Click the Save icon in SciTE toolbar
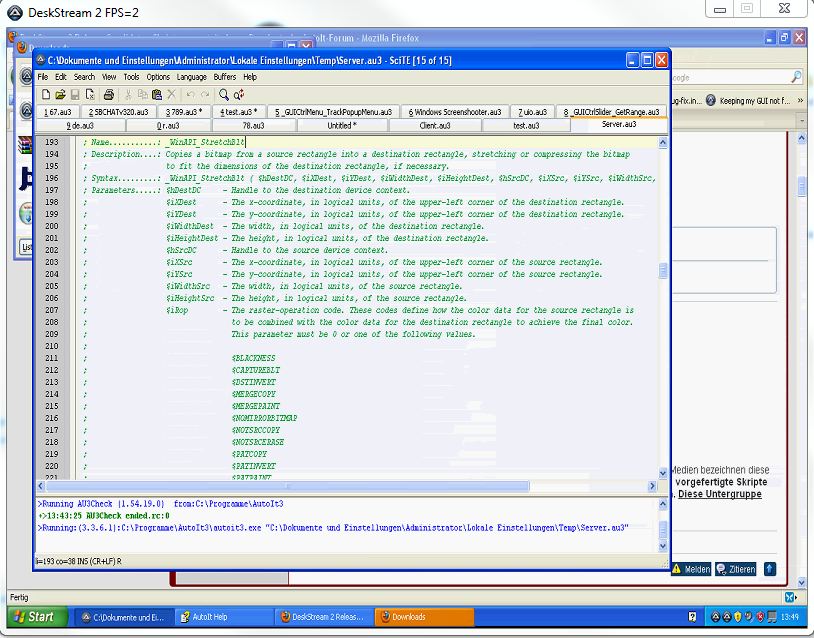Image resolution: width=814 pixels, height=638 pixels. [x=73, y=94]
